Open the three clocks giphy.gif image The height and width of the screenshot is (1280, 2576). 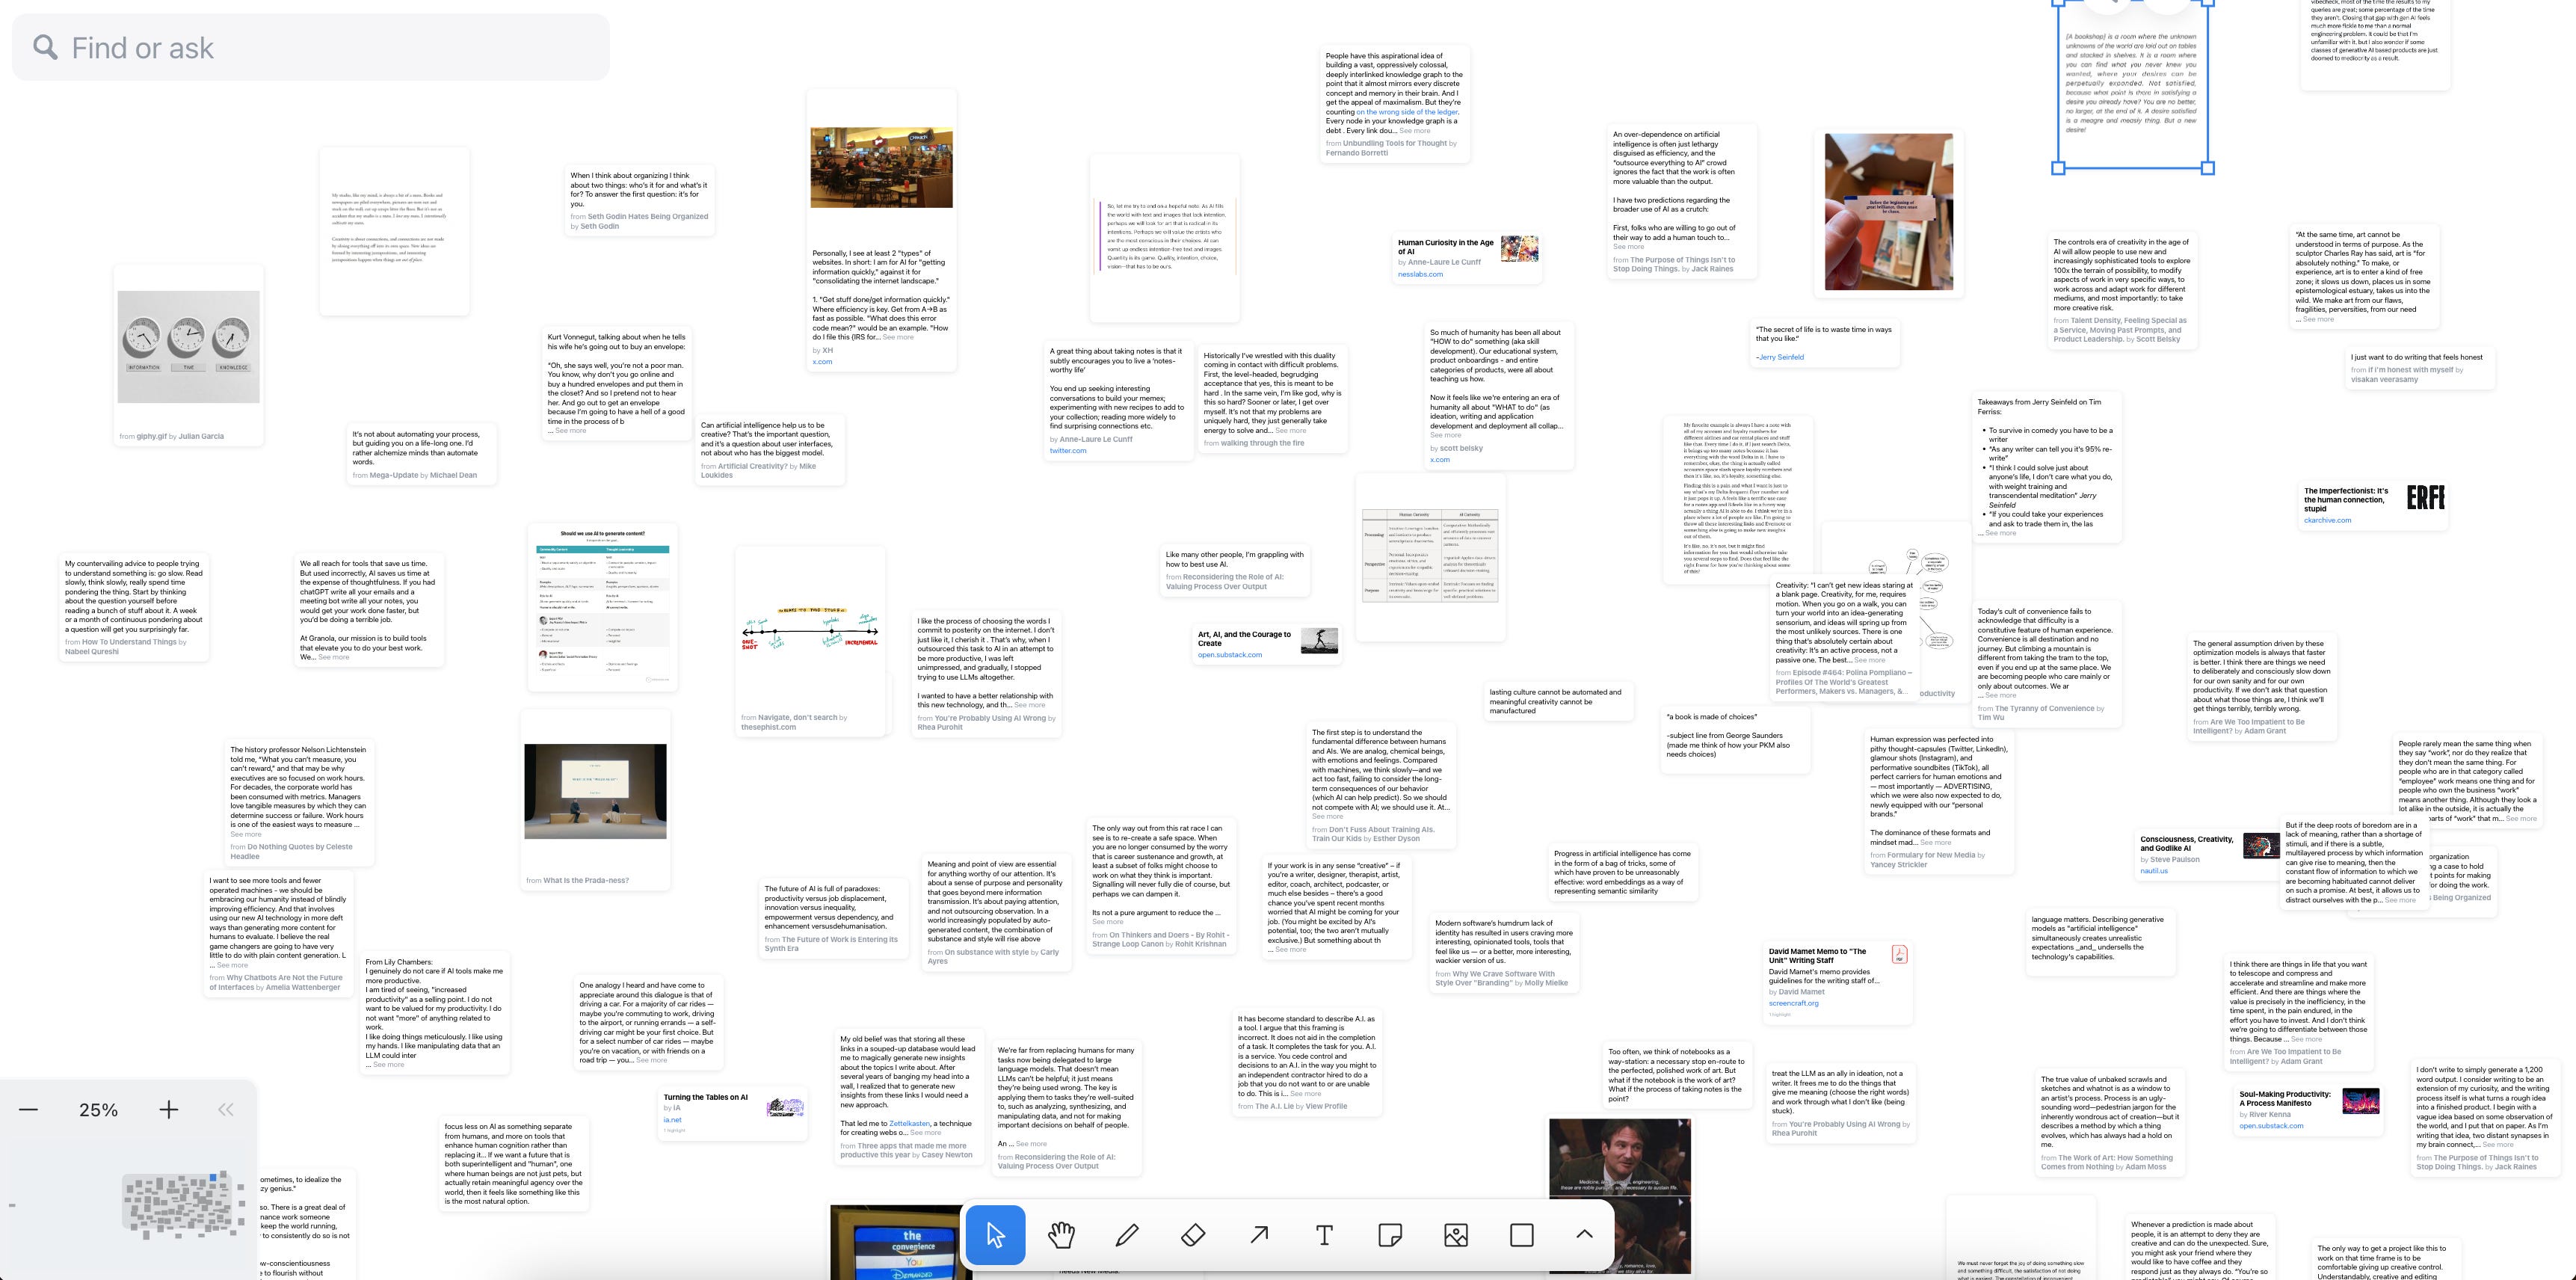click(189, 347)
